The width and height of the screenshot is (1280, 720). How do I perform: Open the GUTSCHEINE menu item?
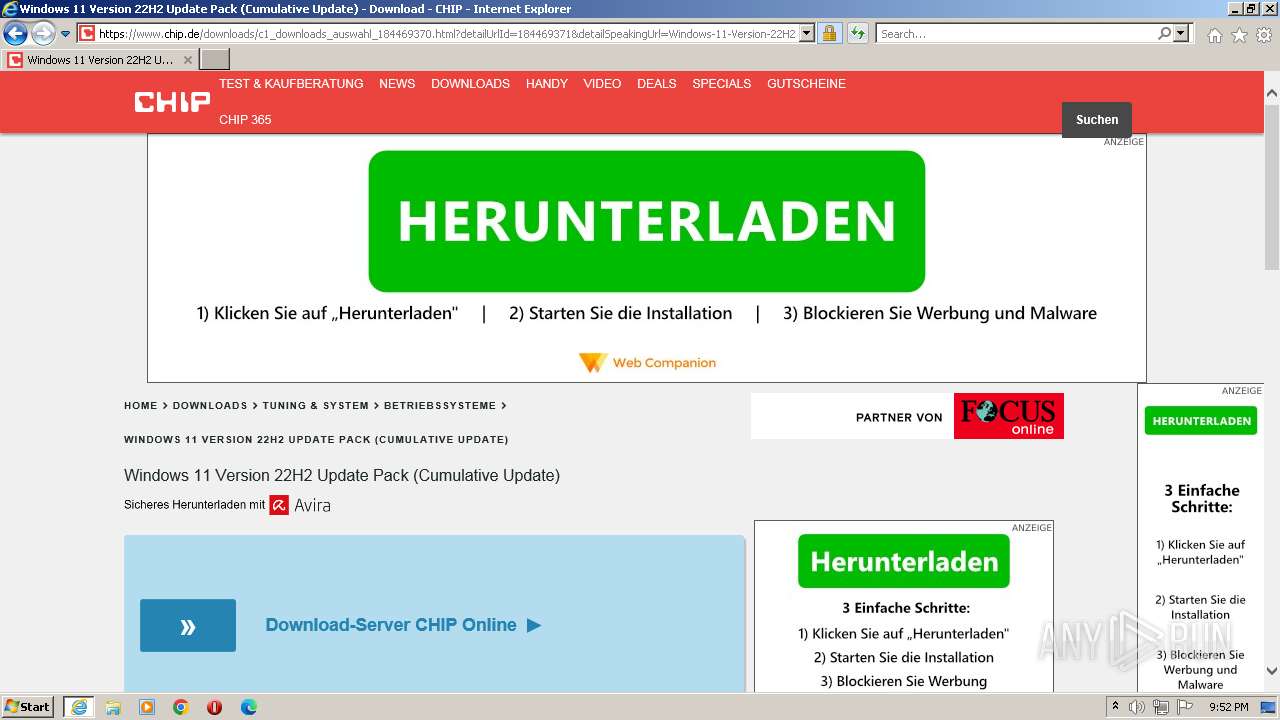[x=806, y=84]
